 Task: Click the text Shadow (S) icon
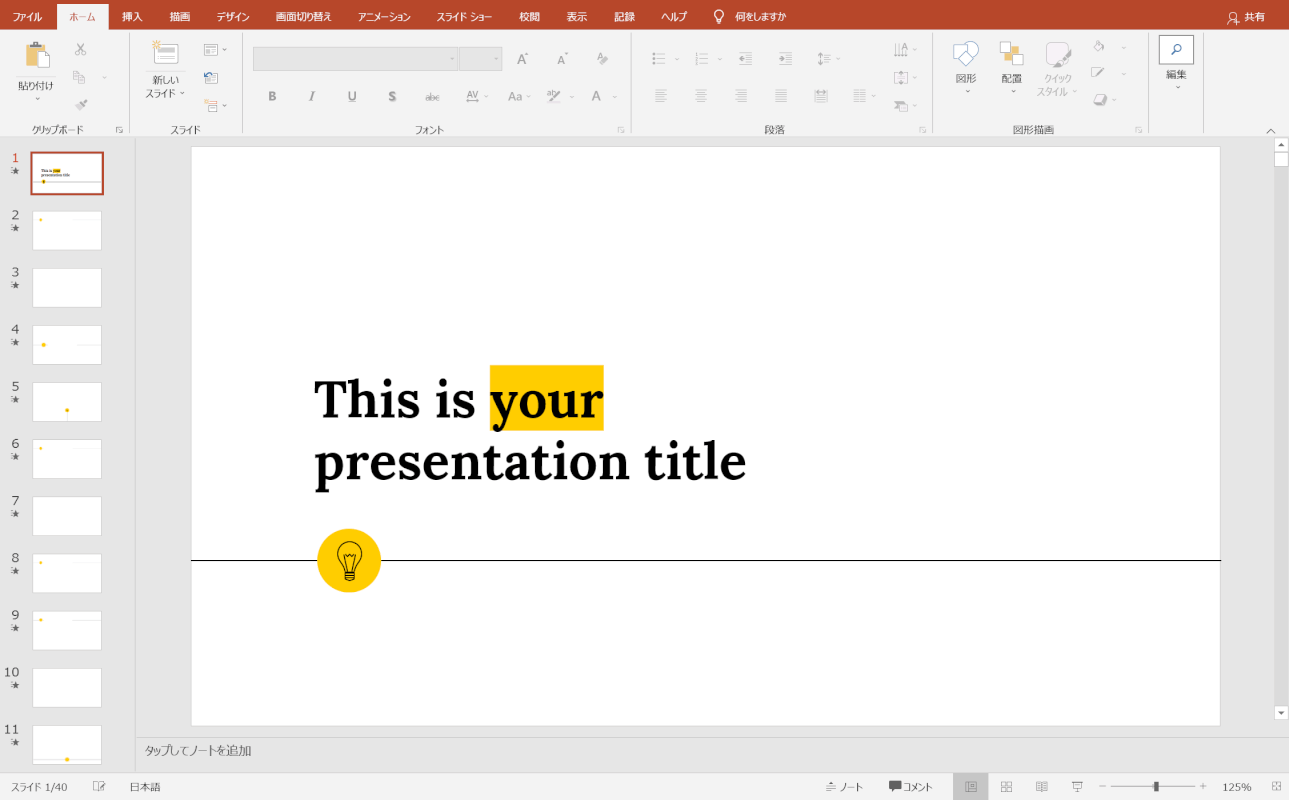pyautogui.click(x=392, y=96)
